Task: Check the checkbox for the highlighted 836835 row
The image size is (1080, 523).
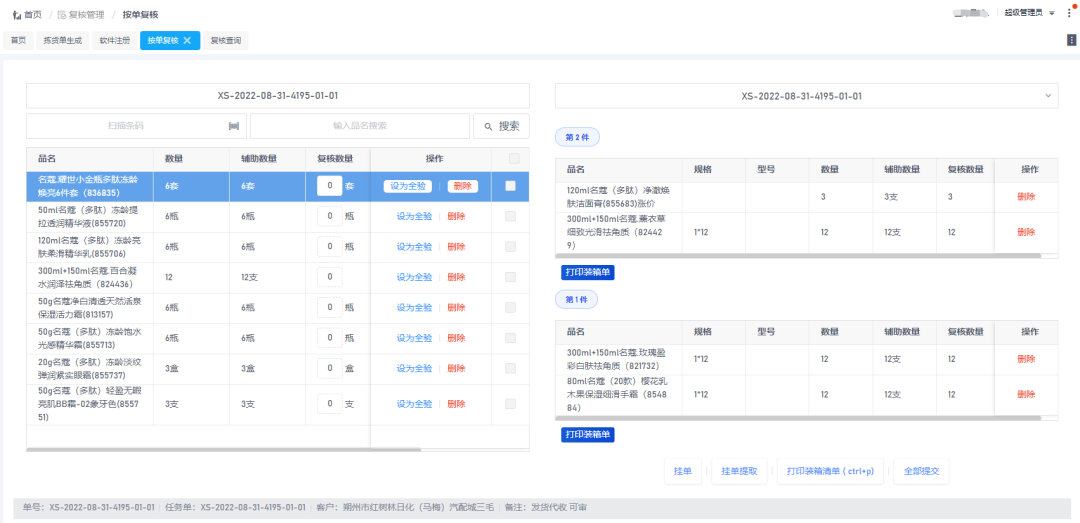Action: point(511,186)
